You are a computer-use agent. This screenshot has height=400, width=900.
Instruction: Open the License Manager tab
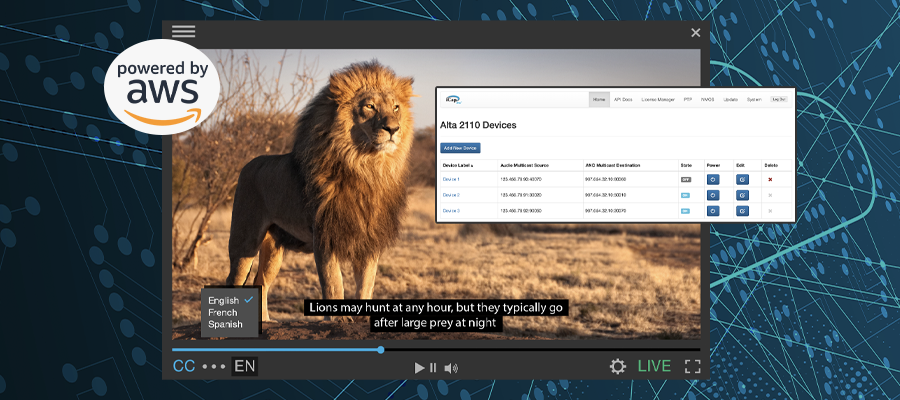coord(657,99)
